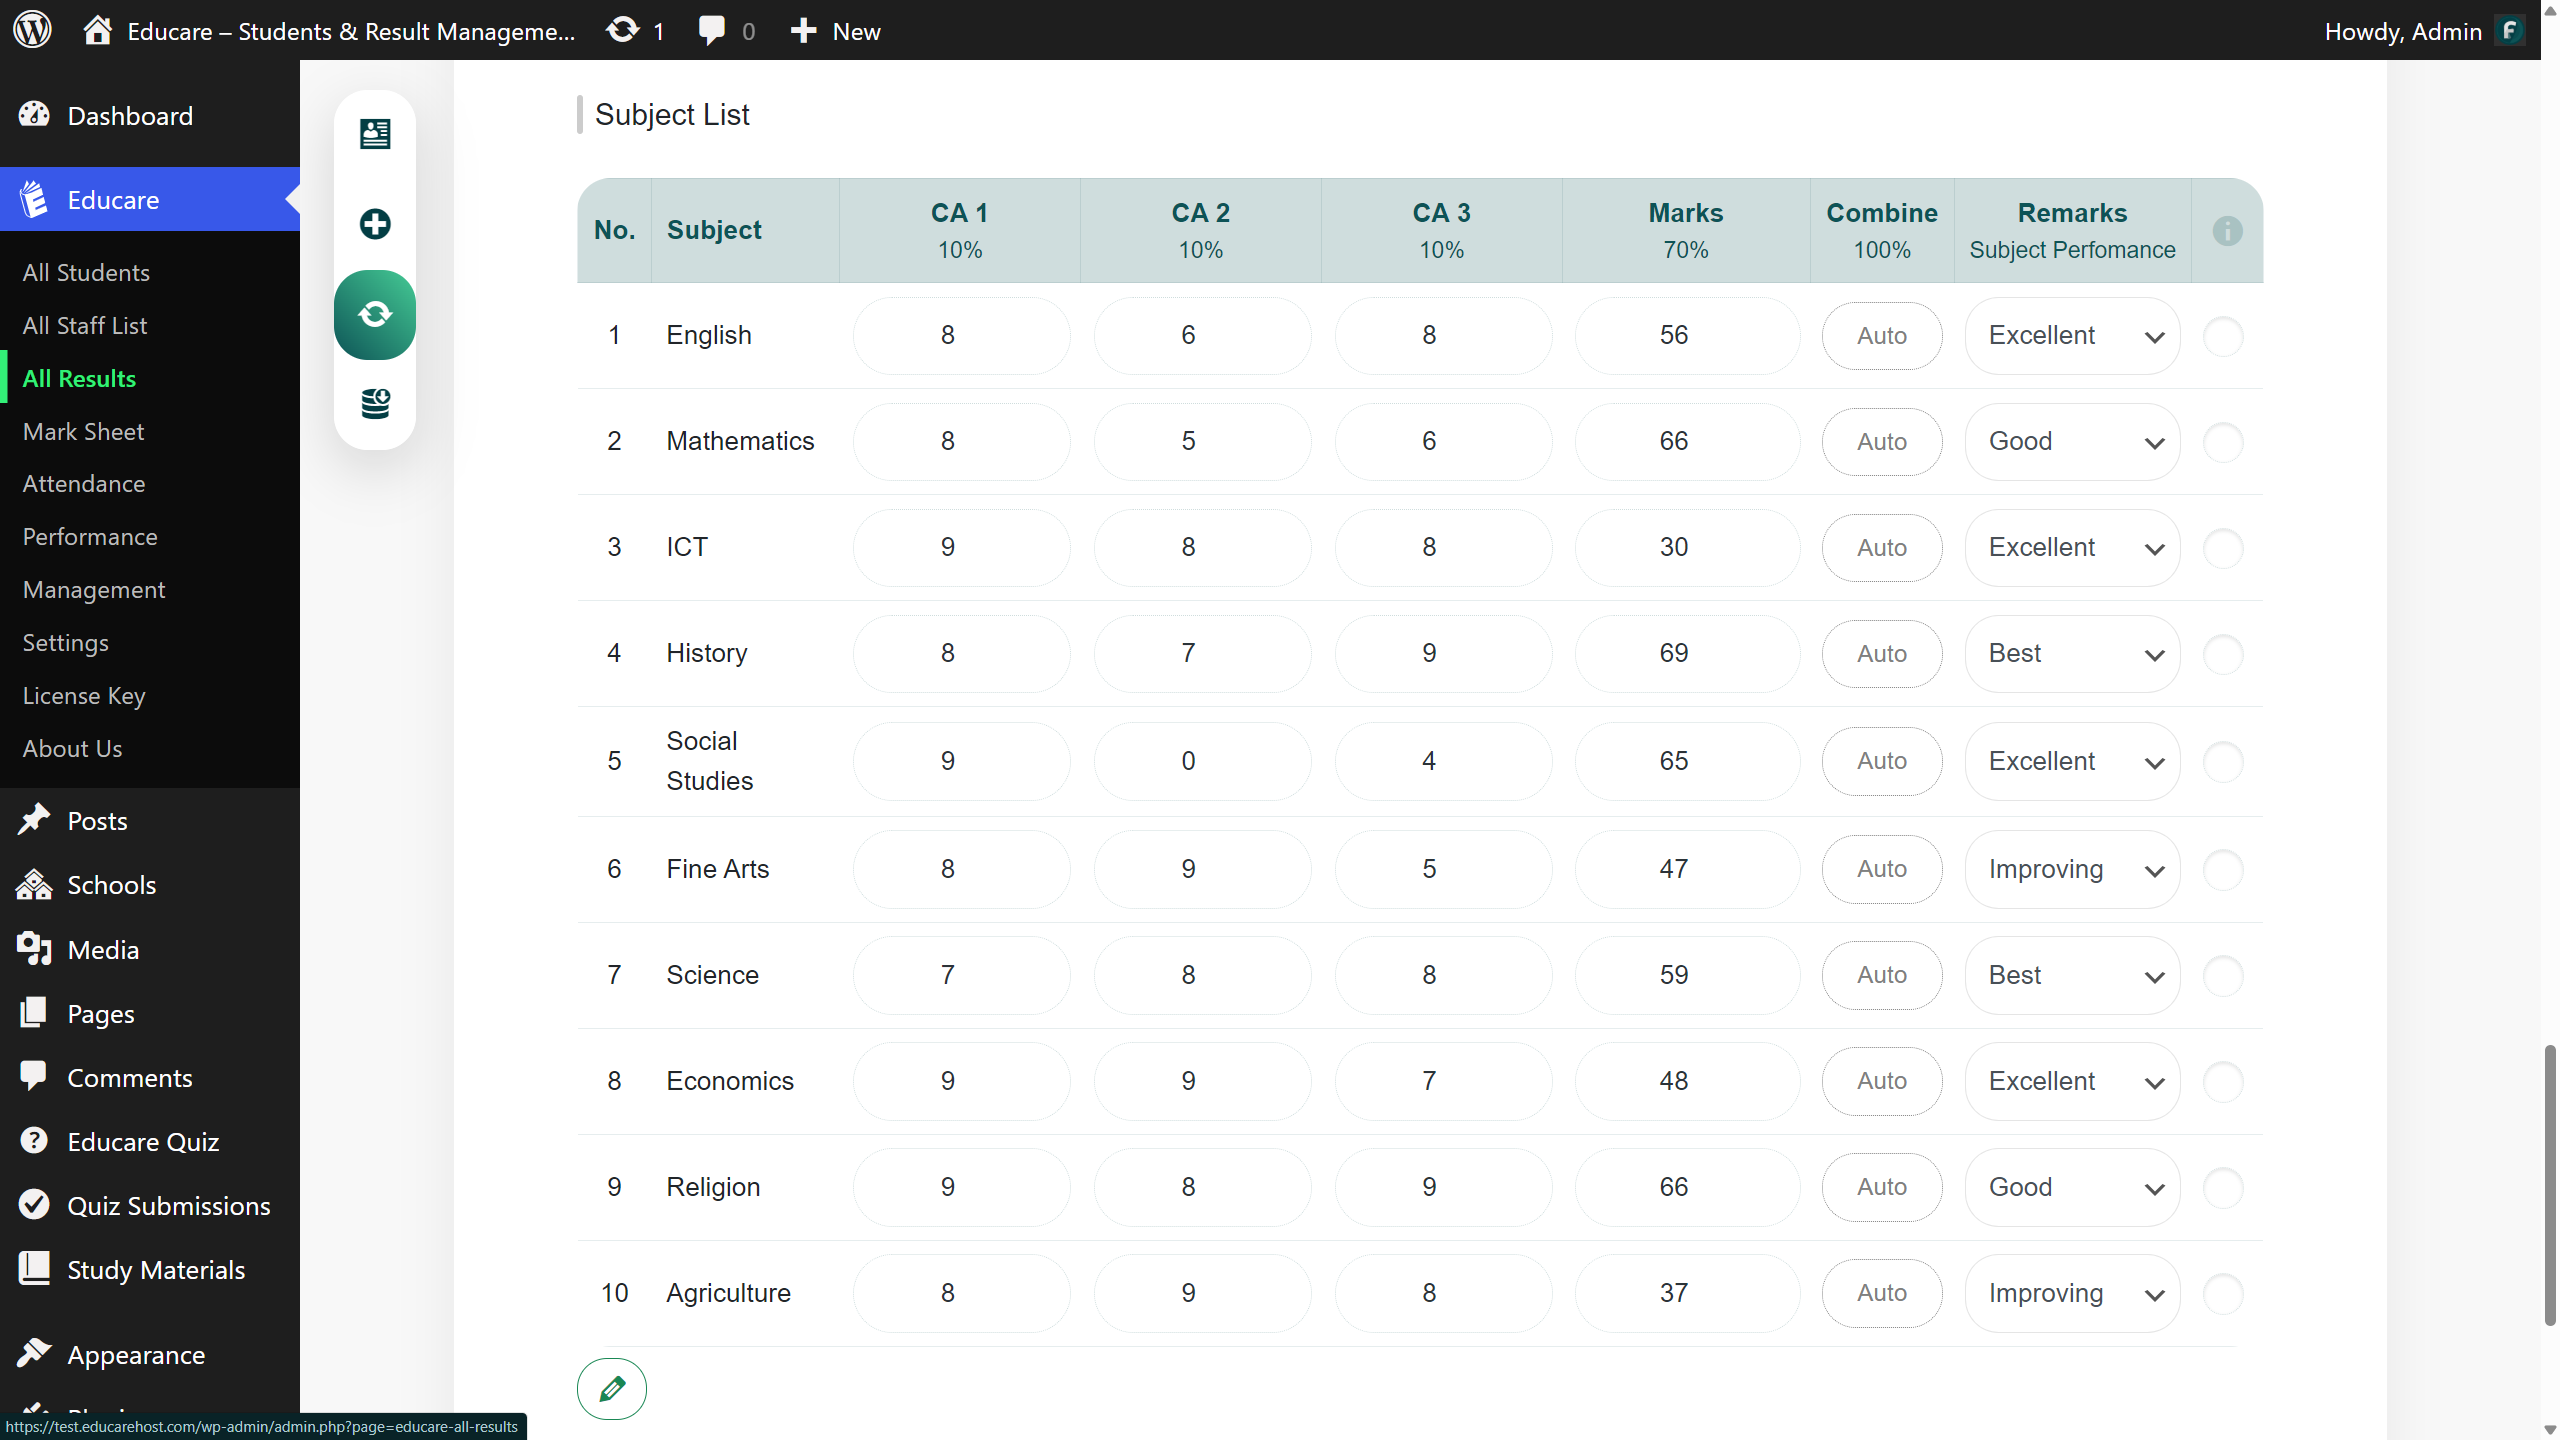Select the radio circle in Agriculture row
The width and height of the screenshot is (2560, 1440).
pos(2223,1294)
